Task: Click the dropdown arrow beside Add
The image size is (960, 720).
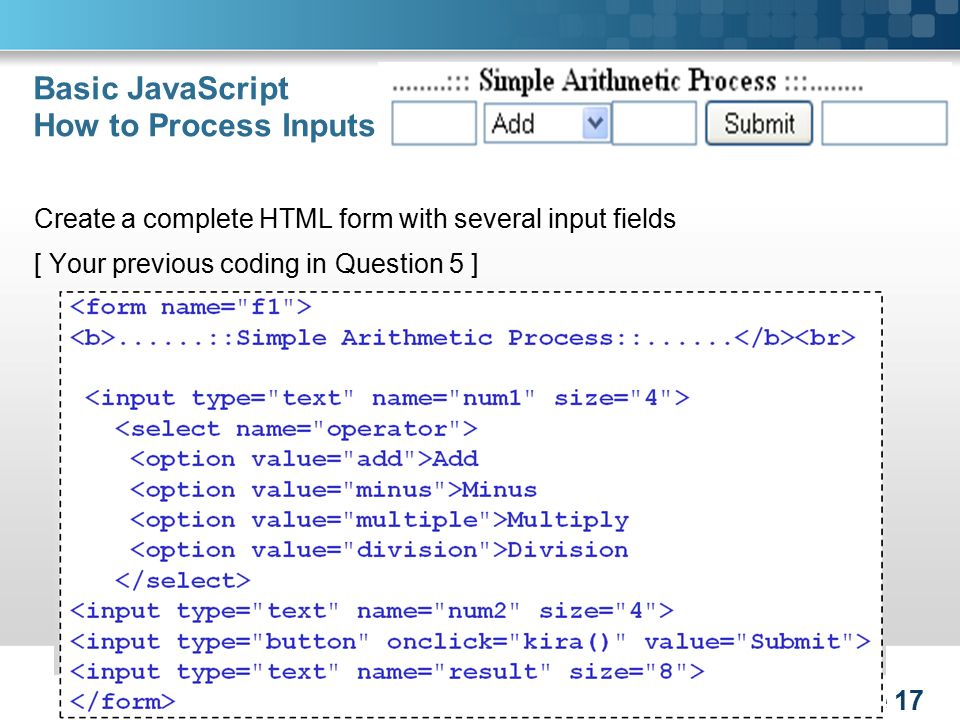Action: tap(594, 123)
